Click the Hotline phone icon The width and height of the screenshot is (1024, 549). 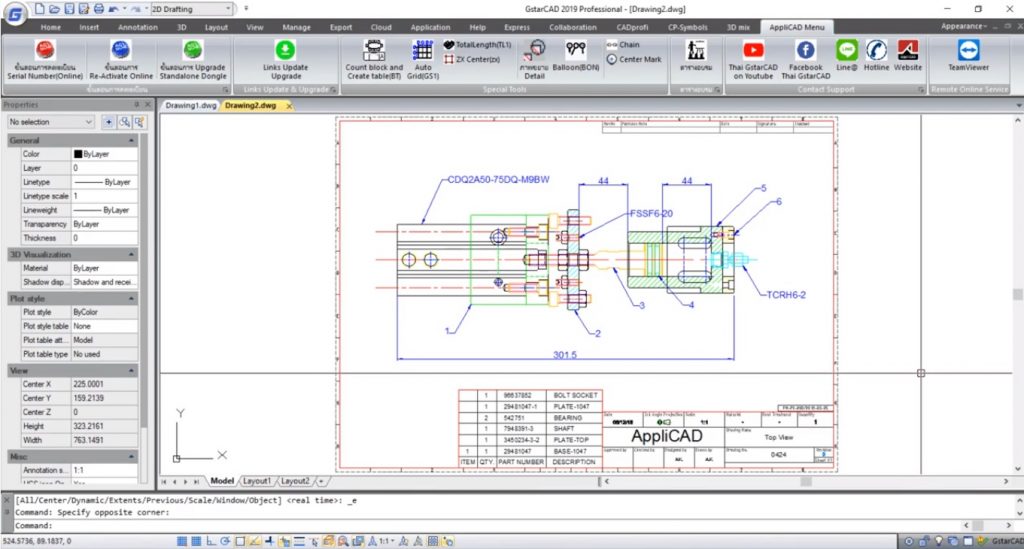coord(876,50)
